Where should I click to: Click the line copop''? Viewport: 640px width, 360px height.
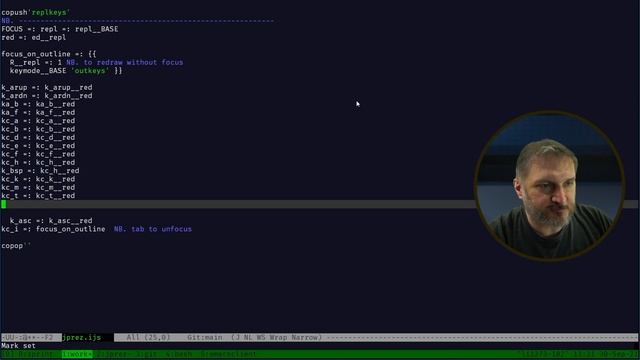tap(16, 246)
